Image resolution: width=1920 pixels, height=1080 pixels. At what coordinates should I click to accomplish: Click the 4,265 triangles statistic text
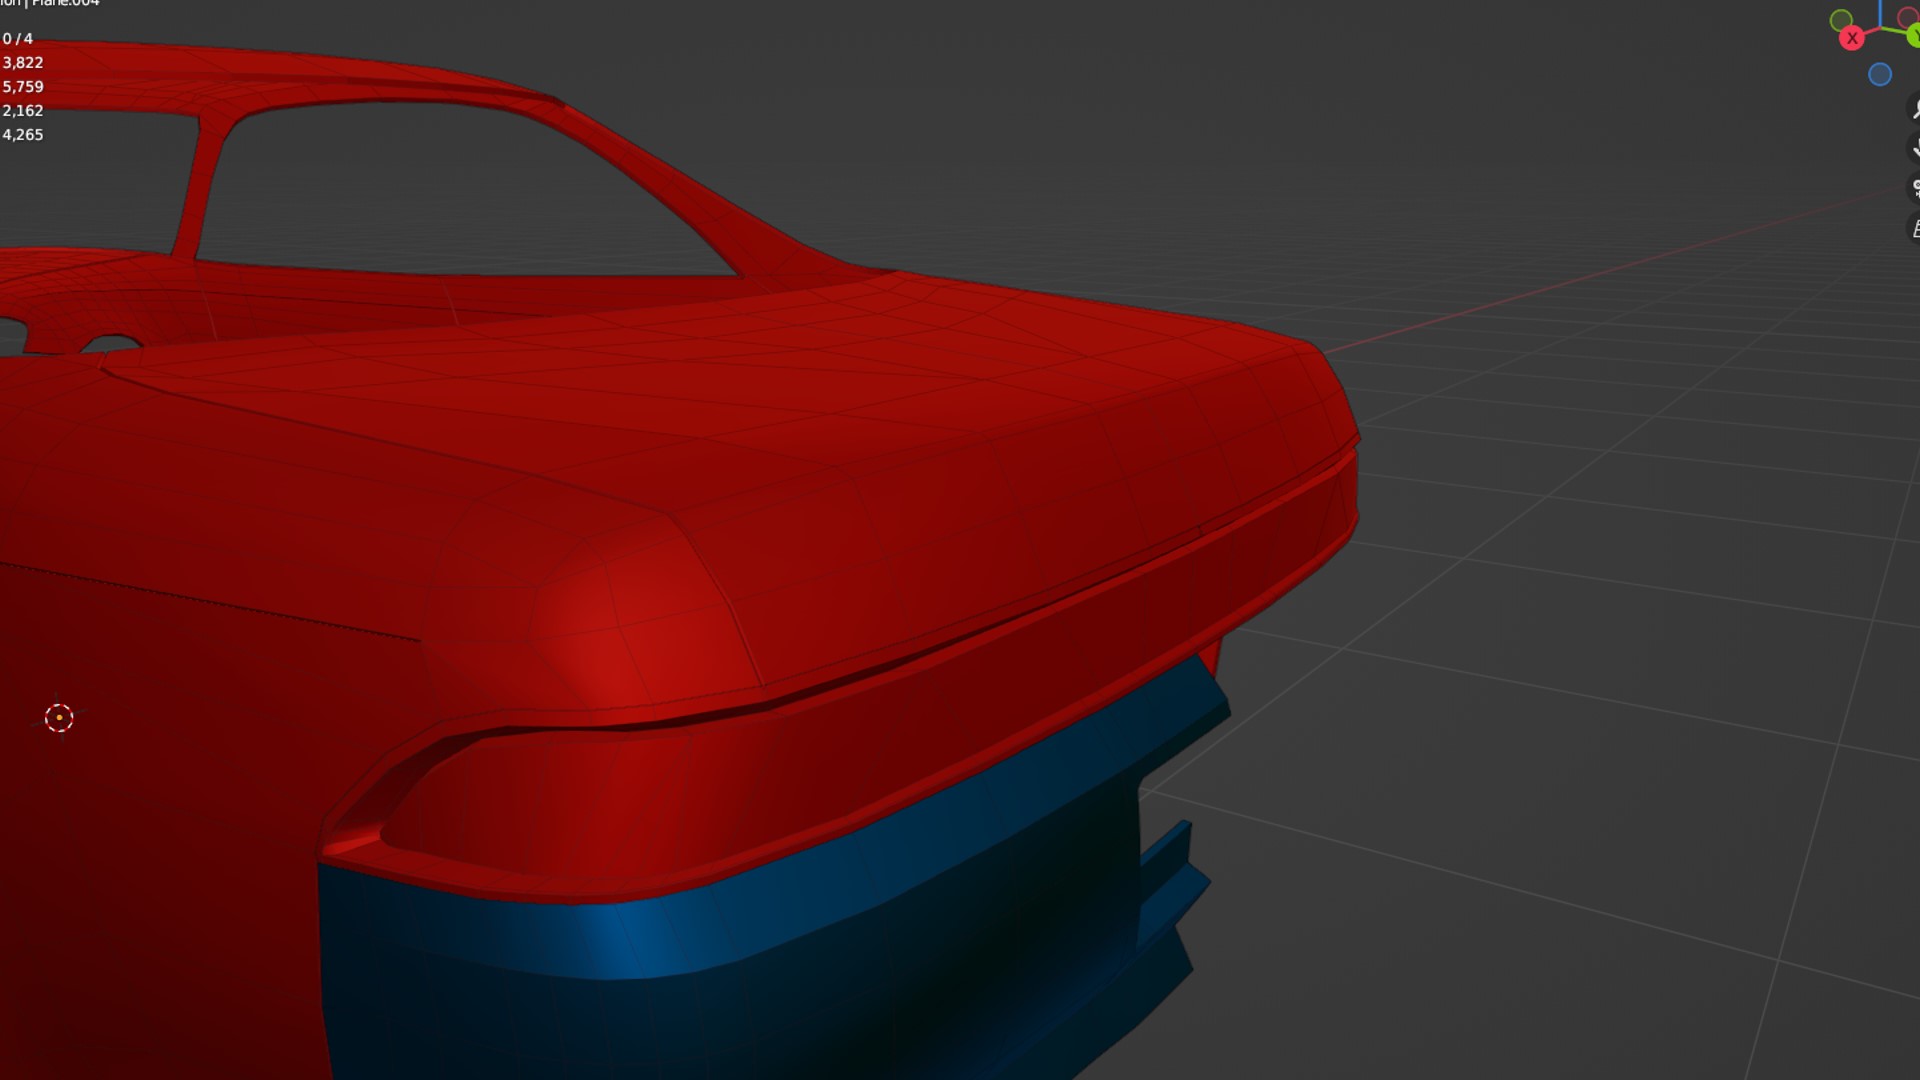click(22, 135)
